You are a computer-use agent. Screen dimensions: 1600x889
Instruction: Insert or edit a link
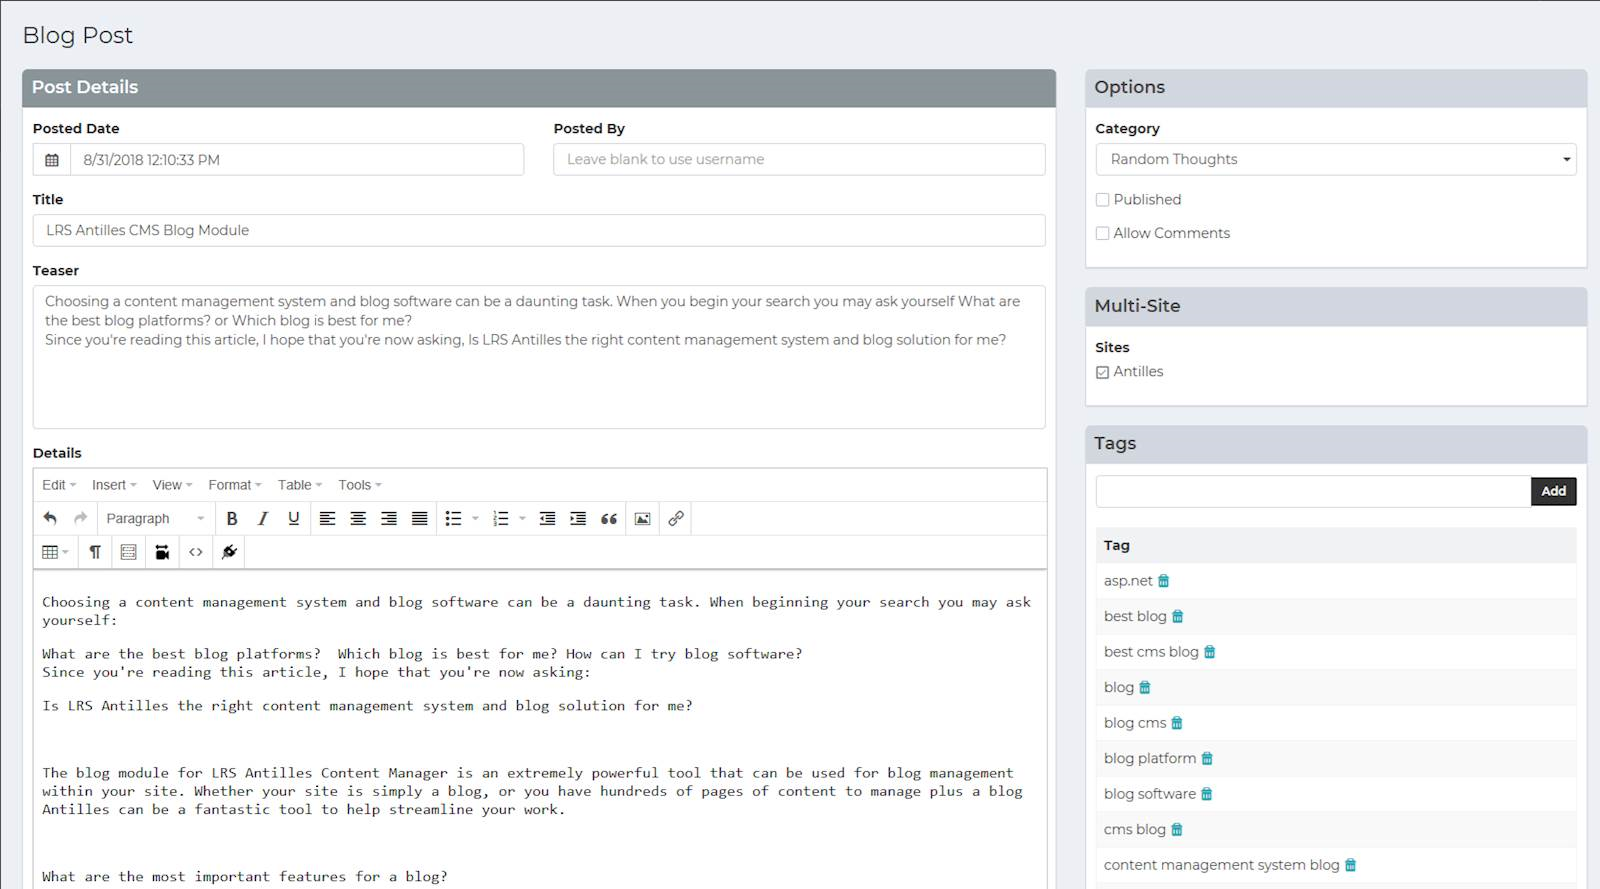pos(676,518)
